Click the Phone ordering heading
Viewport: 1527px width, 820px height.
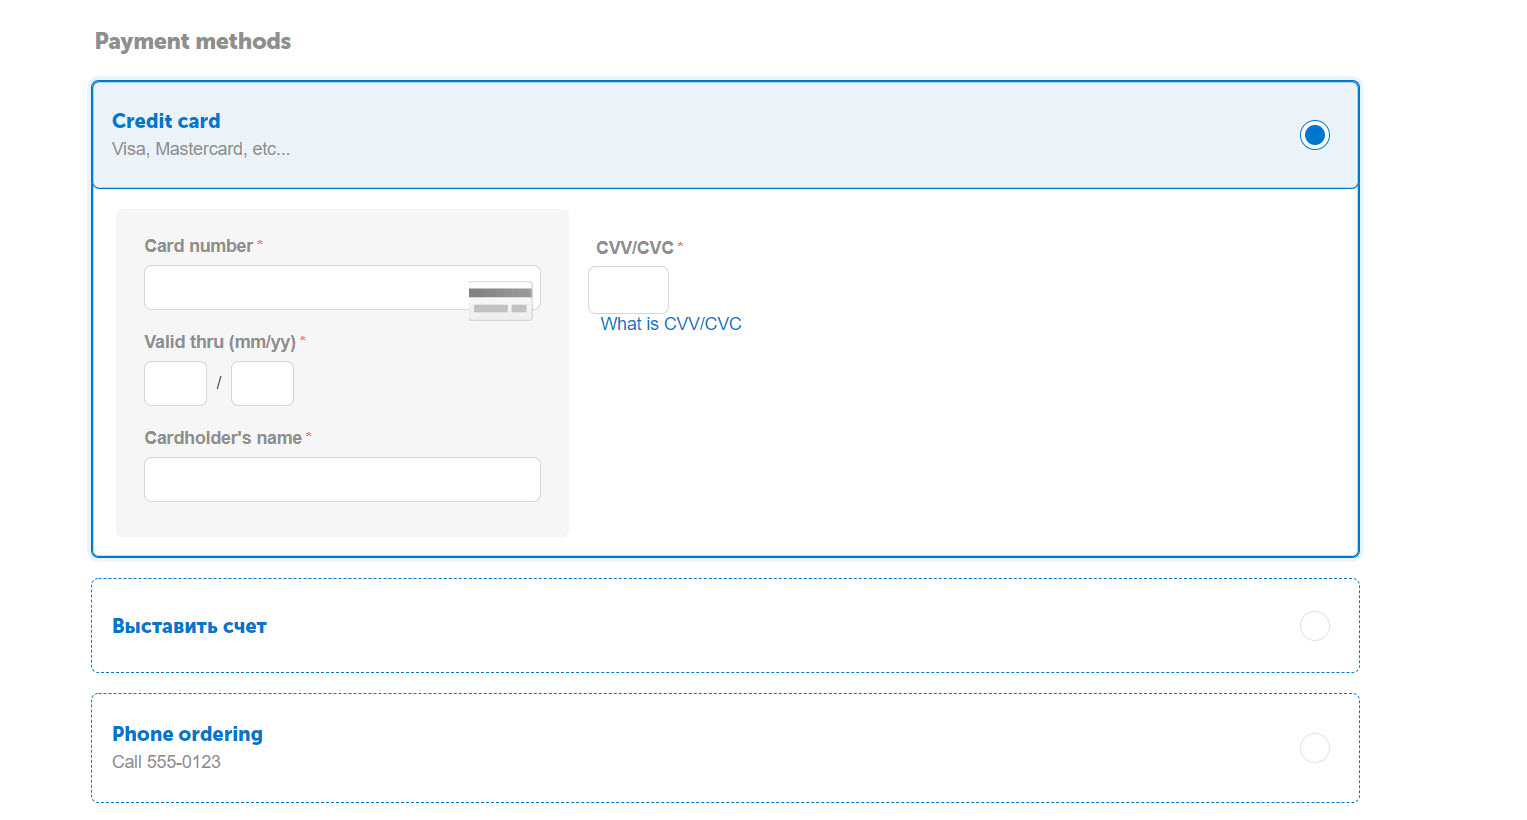pyautogui.click(x=187, y=734)
